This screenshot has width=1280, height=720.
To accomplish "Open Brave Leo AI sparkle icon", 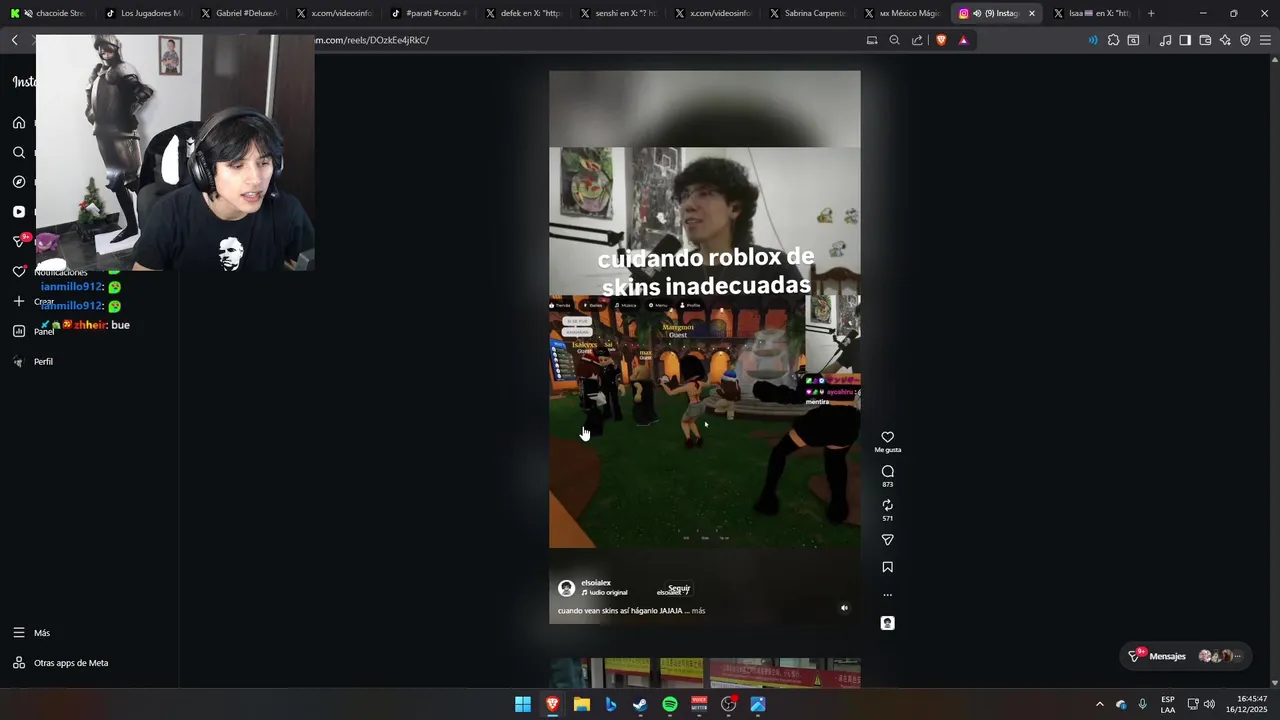I will tap(1225, 40).
